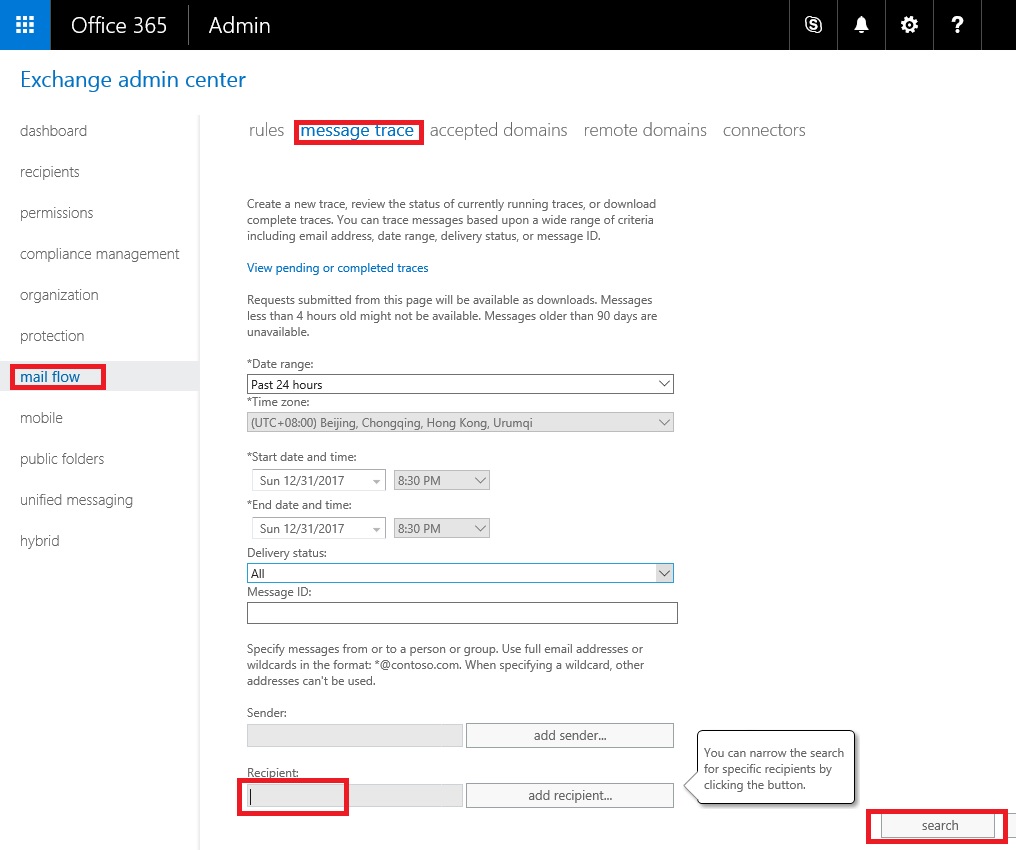Open the help question mark
Viewport: 1016px width, 850px height.
[x=957, y=25]
